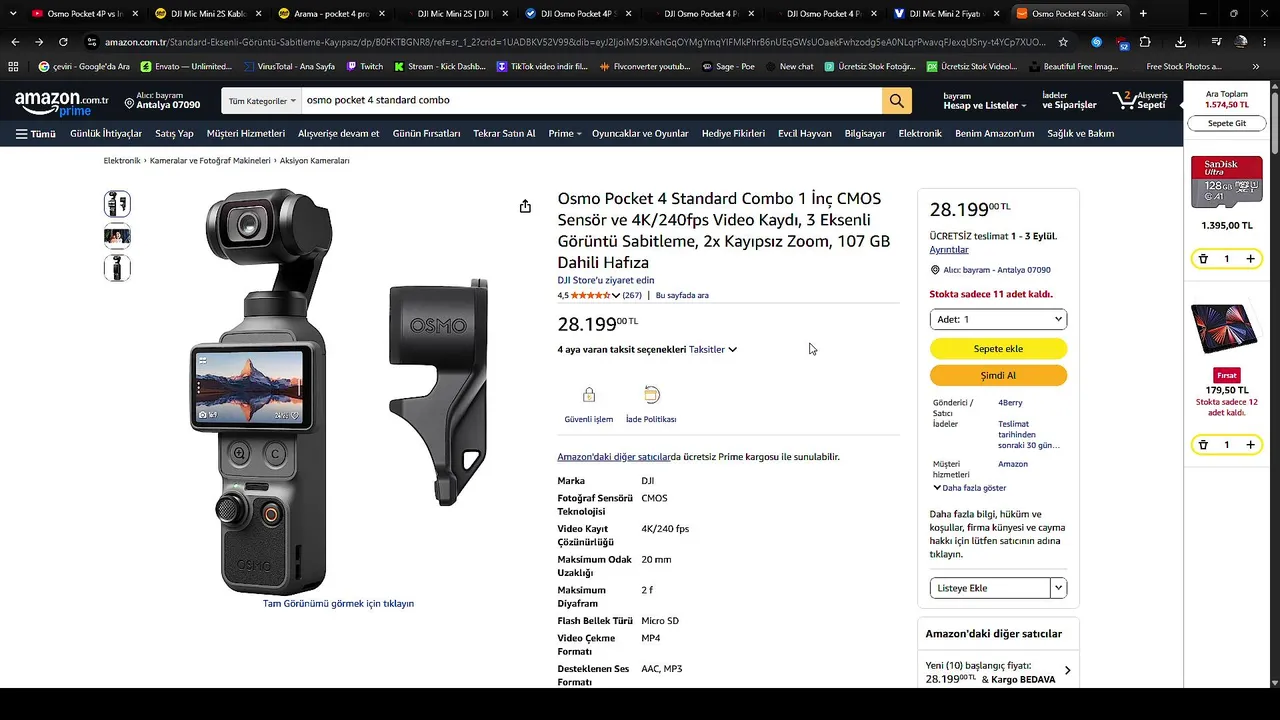Image resolution: width=1280 pixels, height=720 pixels.
Task: Select the second product thumbnail
Action: (117, 236)
